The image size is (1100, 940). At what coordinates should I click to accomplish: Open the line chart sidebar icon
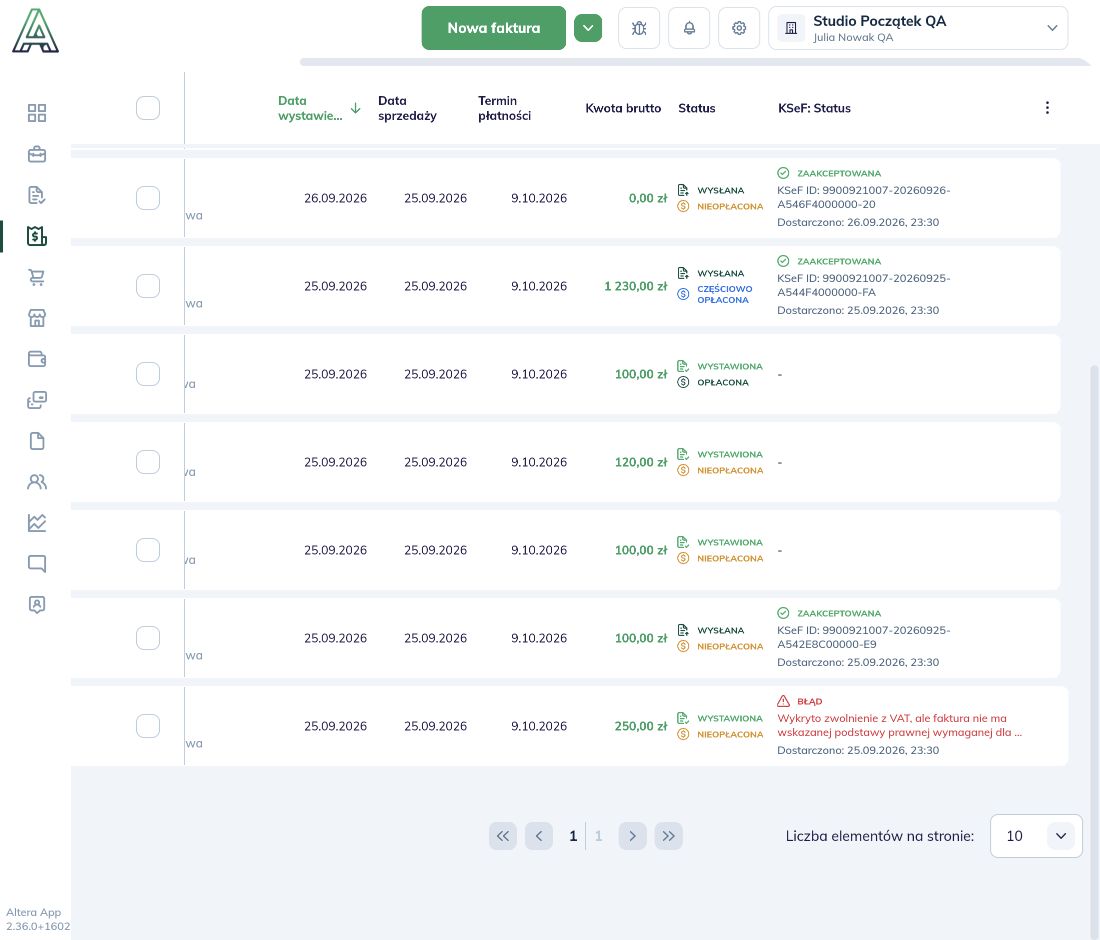pos(36,523)
